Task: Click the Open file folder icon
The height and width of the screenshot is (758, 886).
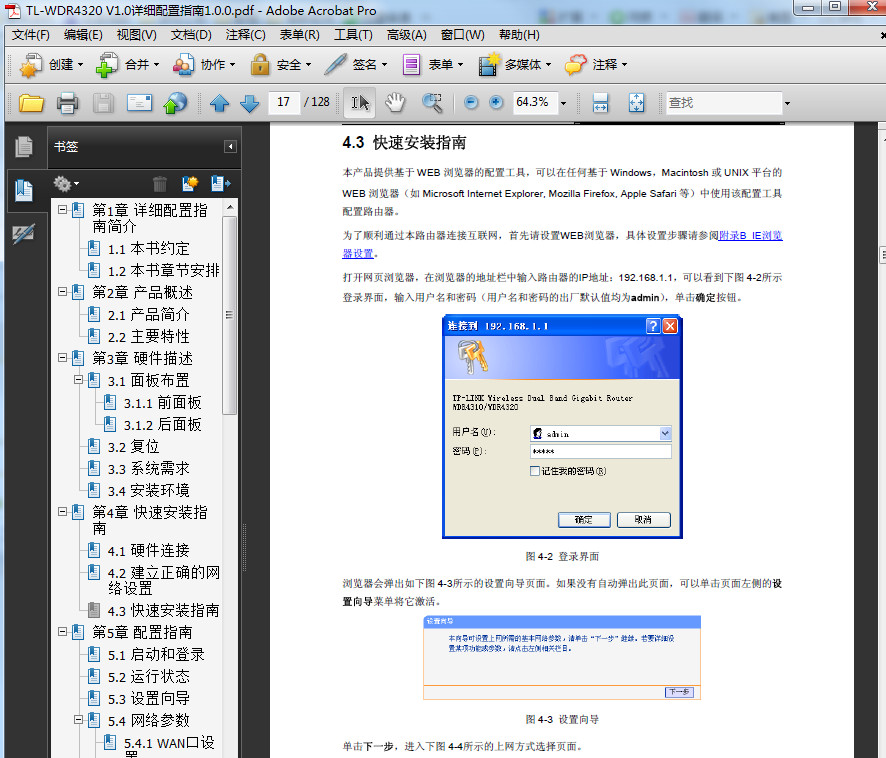Action: coord(30,102)
